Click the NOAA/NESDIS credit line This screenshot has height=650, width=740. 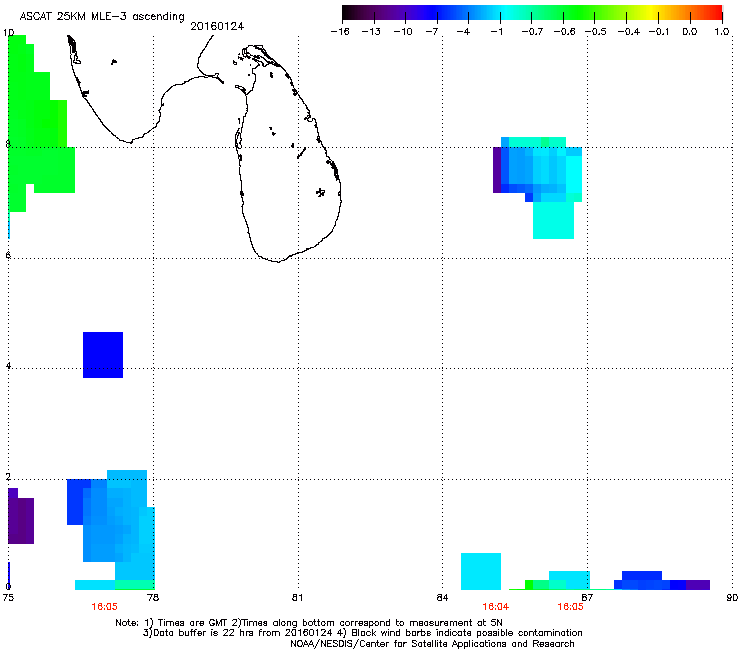pyautogui.click(x=432, y=643)
